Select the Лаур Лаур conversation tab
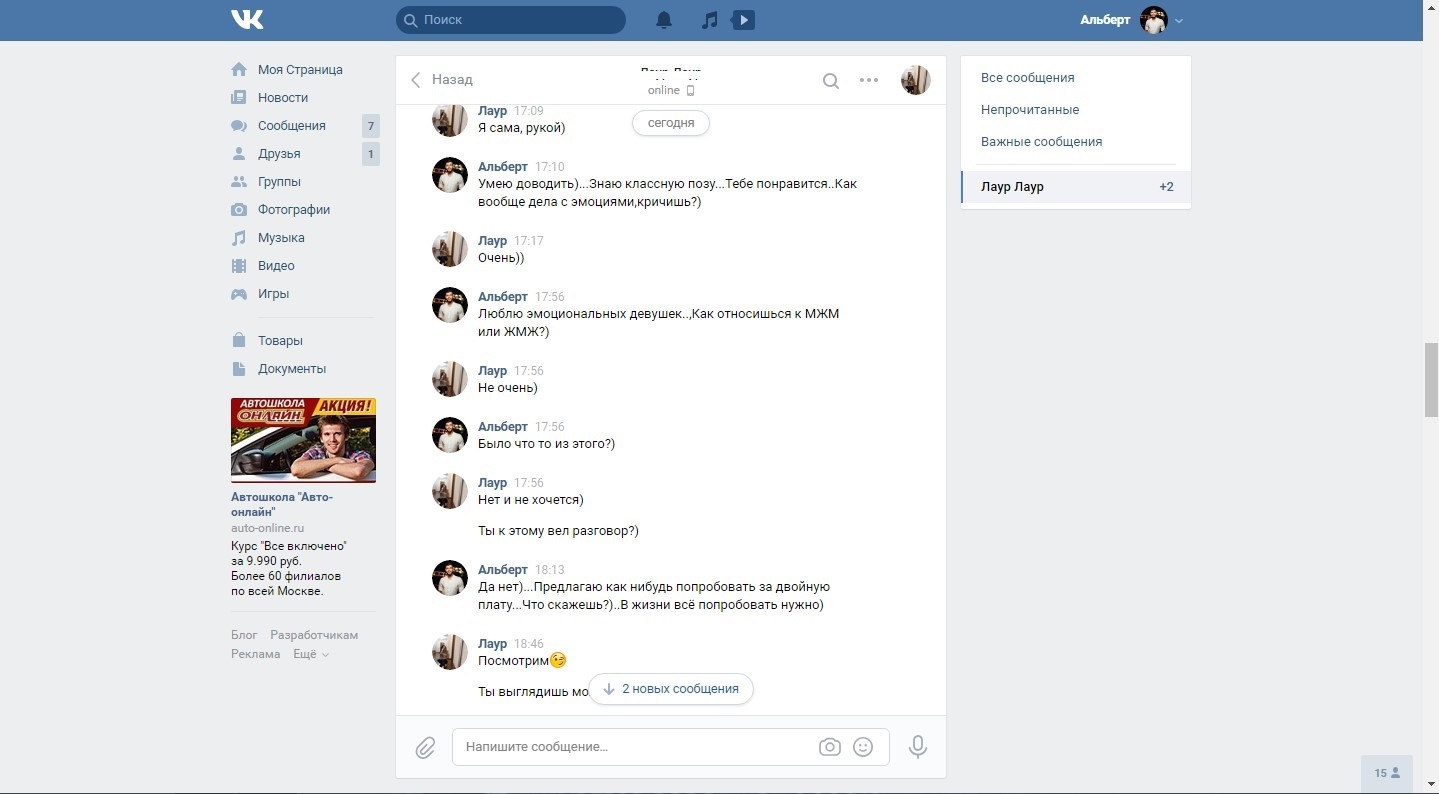This screenshot has height=794, width=1439. tap(1076, 187)
